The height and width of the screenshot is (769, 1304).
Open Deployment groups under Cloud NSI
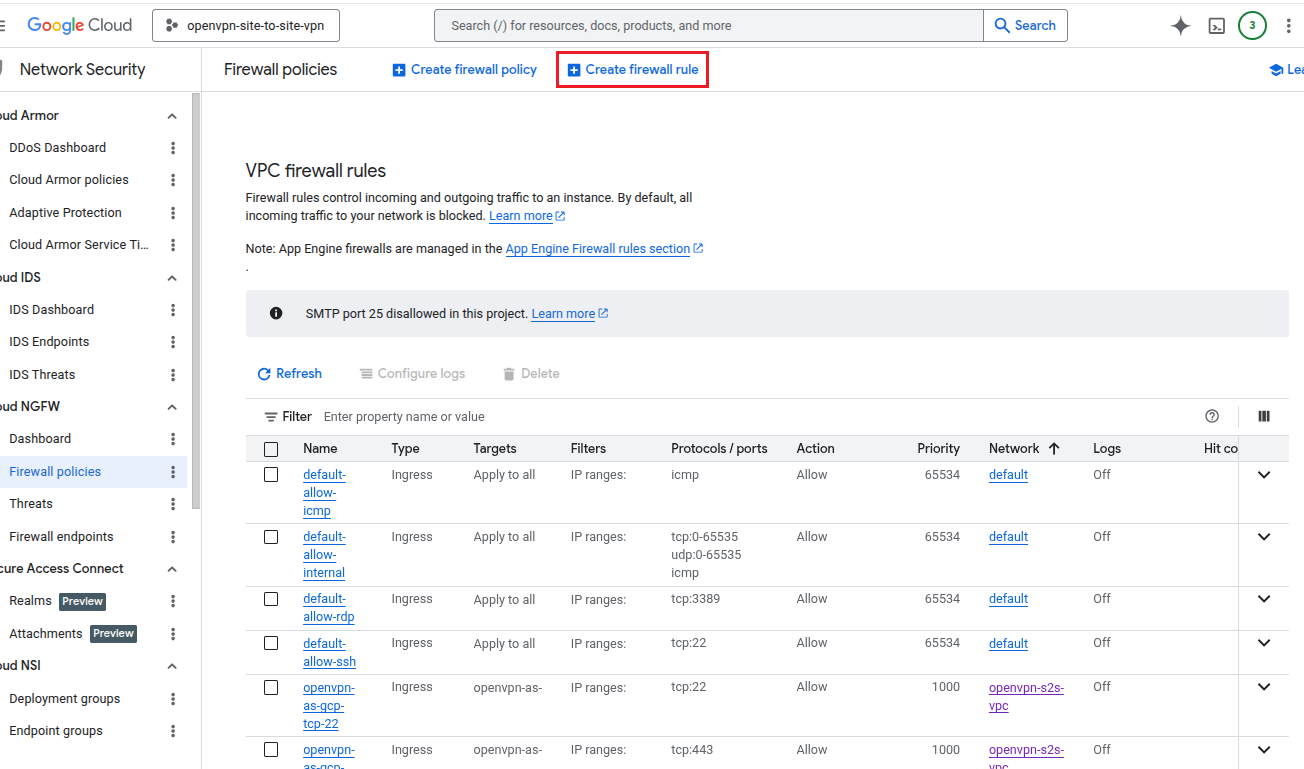[x=64, y=699]
